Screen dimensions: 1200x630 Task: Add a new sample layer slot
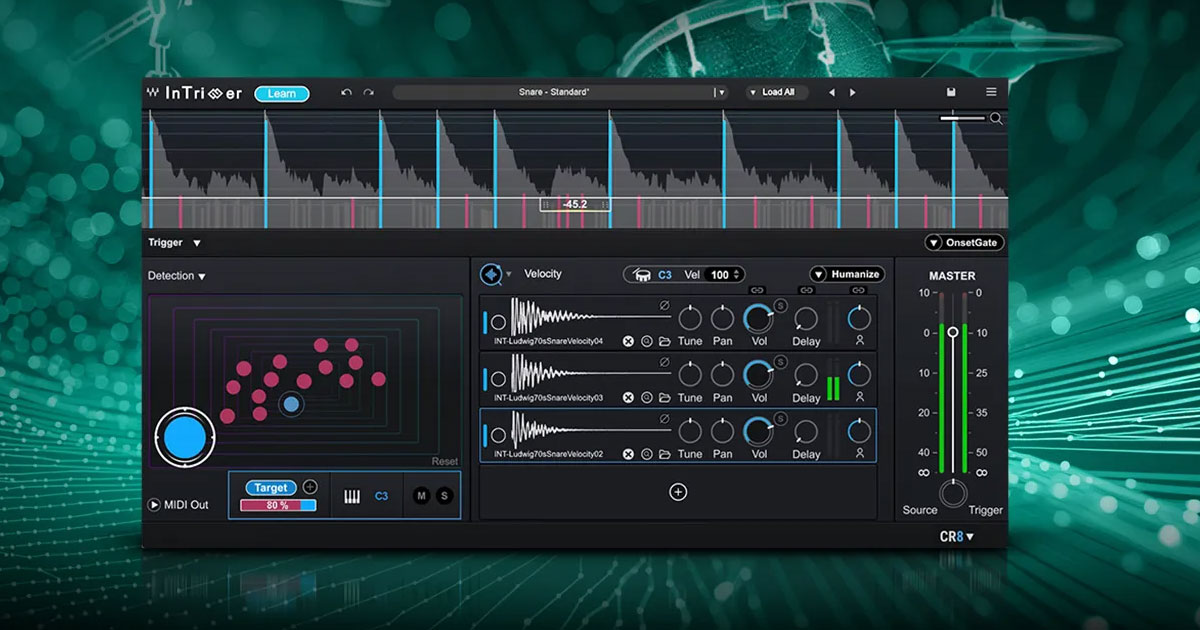(x=678, y=492)
